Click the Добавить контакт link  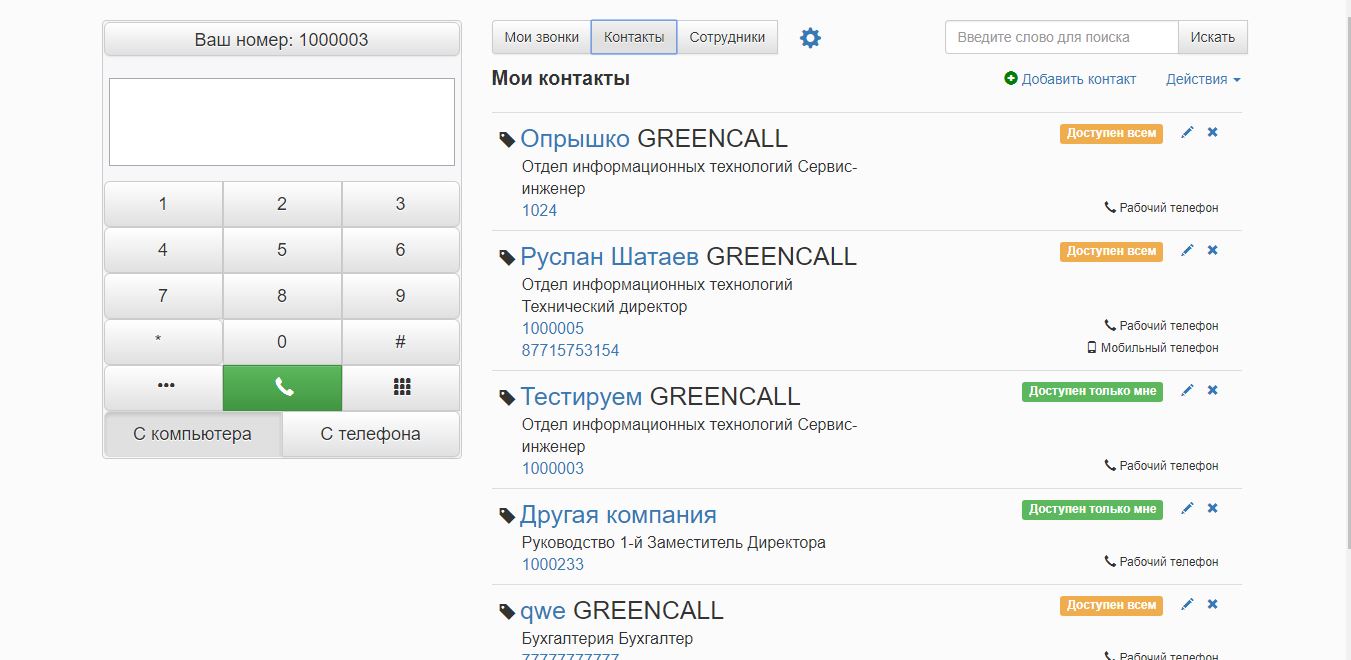(x=1070, y=79)
